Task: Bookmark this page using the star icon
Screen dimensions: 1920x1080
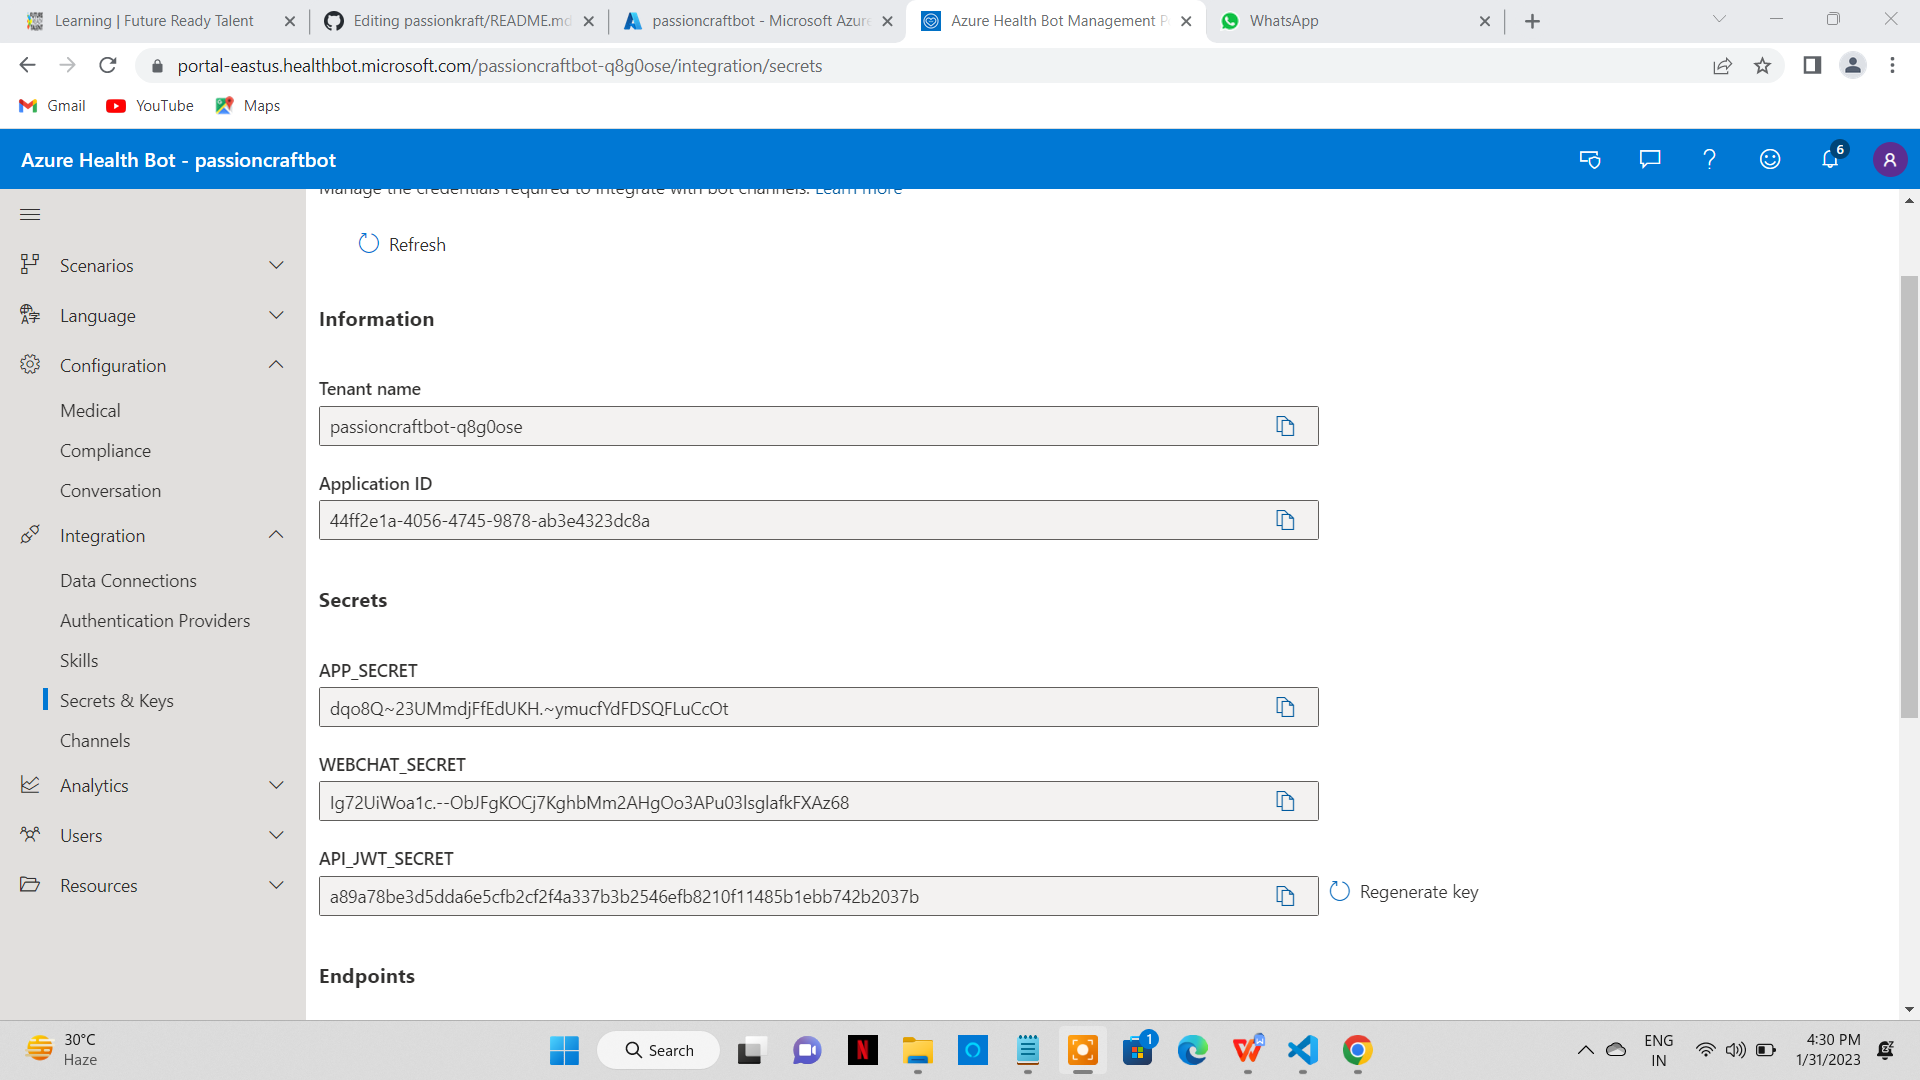Action: click(x=1763, y=65)
